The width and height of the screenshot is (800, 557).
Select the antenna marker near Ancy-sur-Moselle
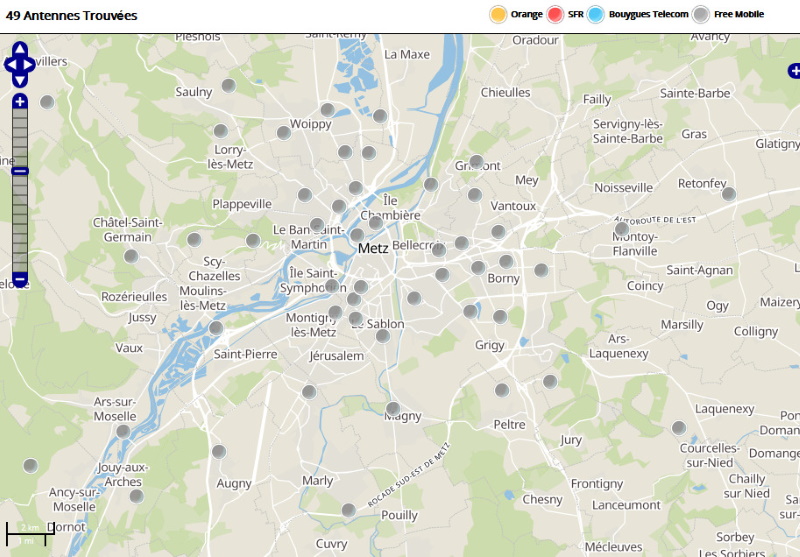pyautogui.click(x=136, y=496)
